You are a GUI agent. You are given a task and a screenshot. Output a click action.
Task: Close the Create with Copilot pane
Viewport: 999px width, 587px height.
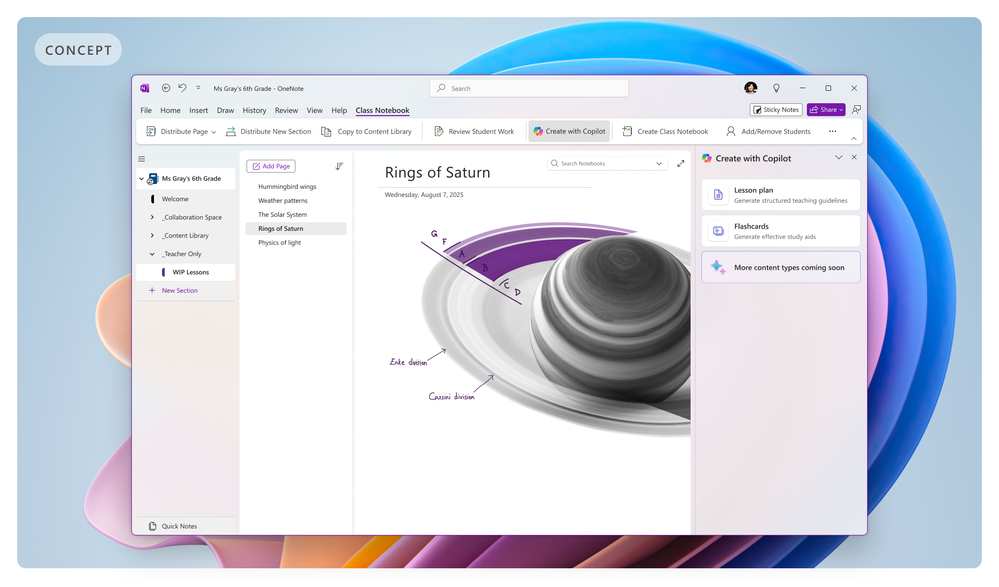[854, 157]
